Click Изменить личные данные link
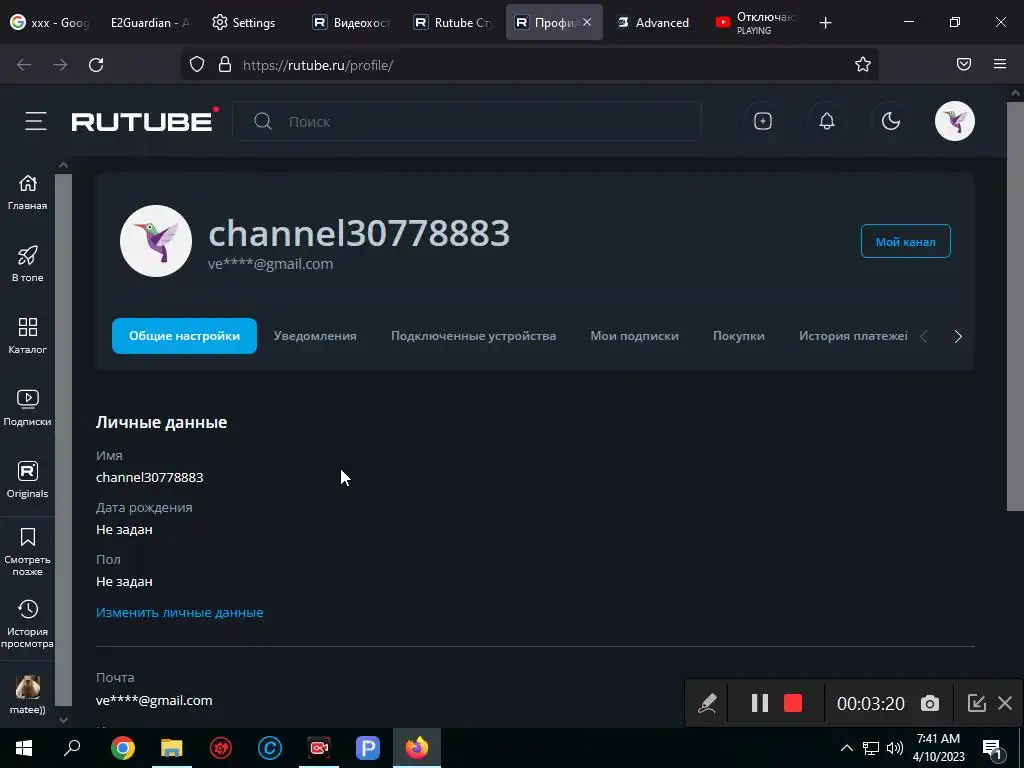 180,613
